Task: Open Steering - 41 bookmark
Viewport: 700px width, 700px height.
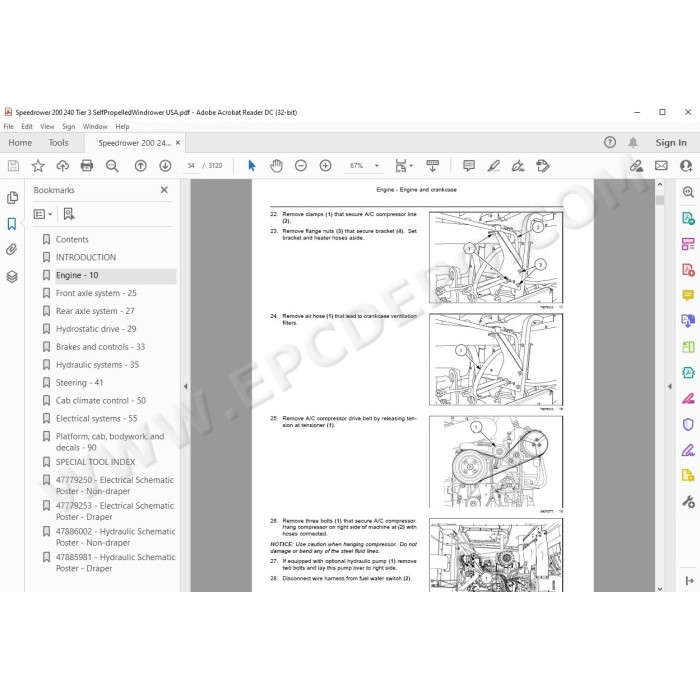Action: (x=79, y=383)
